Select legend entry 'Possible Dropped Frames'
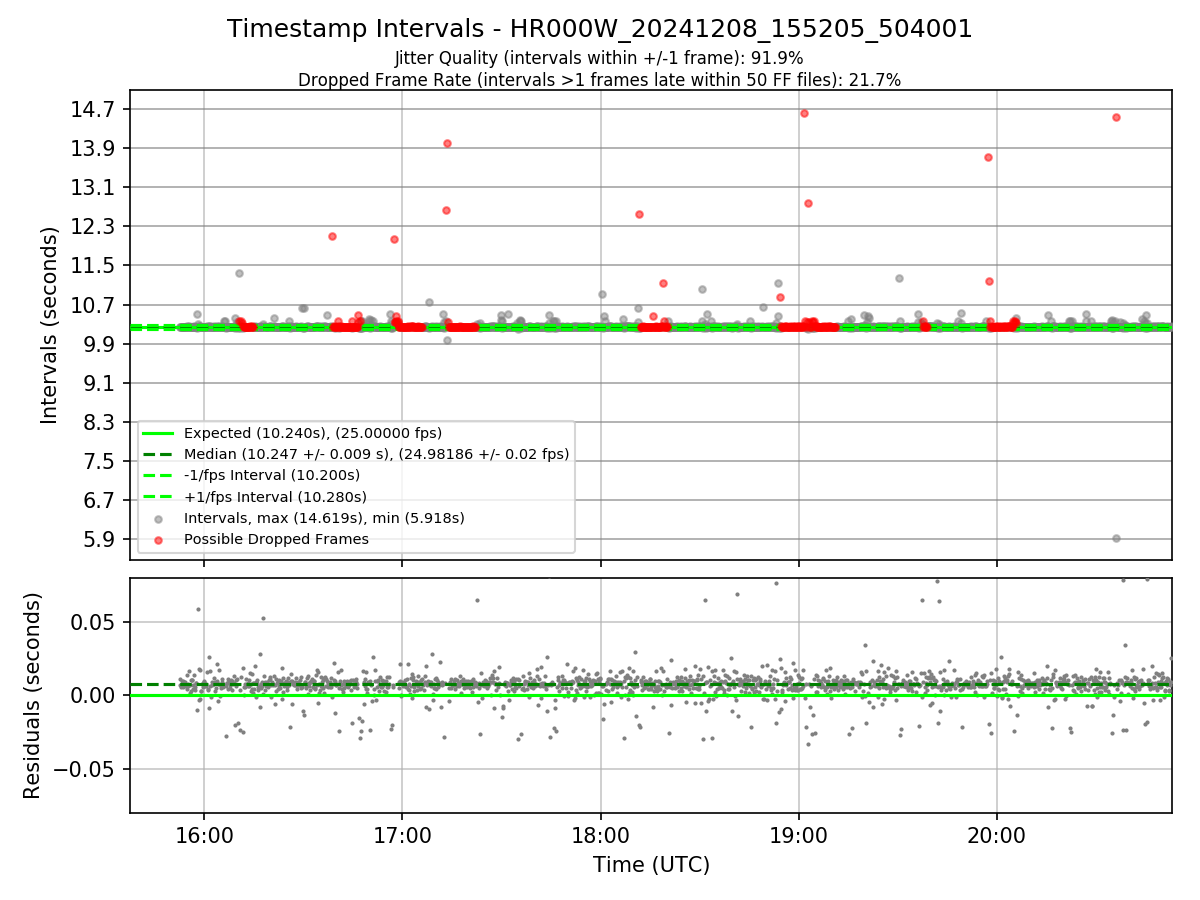The width and height of the screenshot is (1200, 900). pyautogui.click(x=276, y=539)
